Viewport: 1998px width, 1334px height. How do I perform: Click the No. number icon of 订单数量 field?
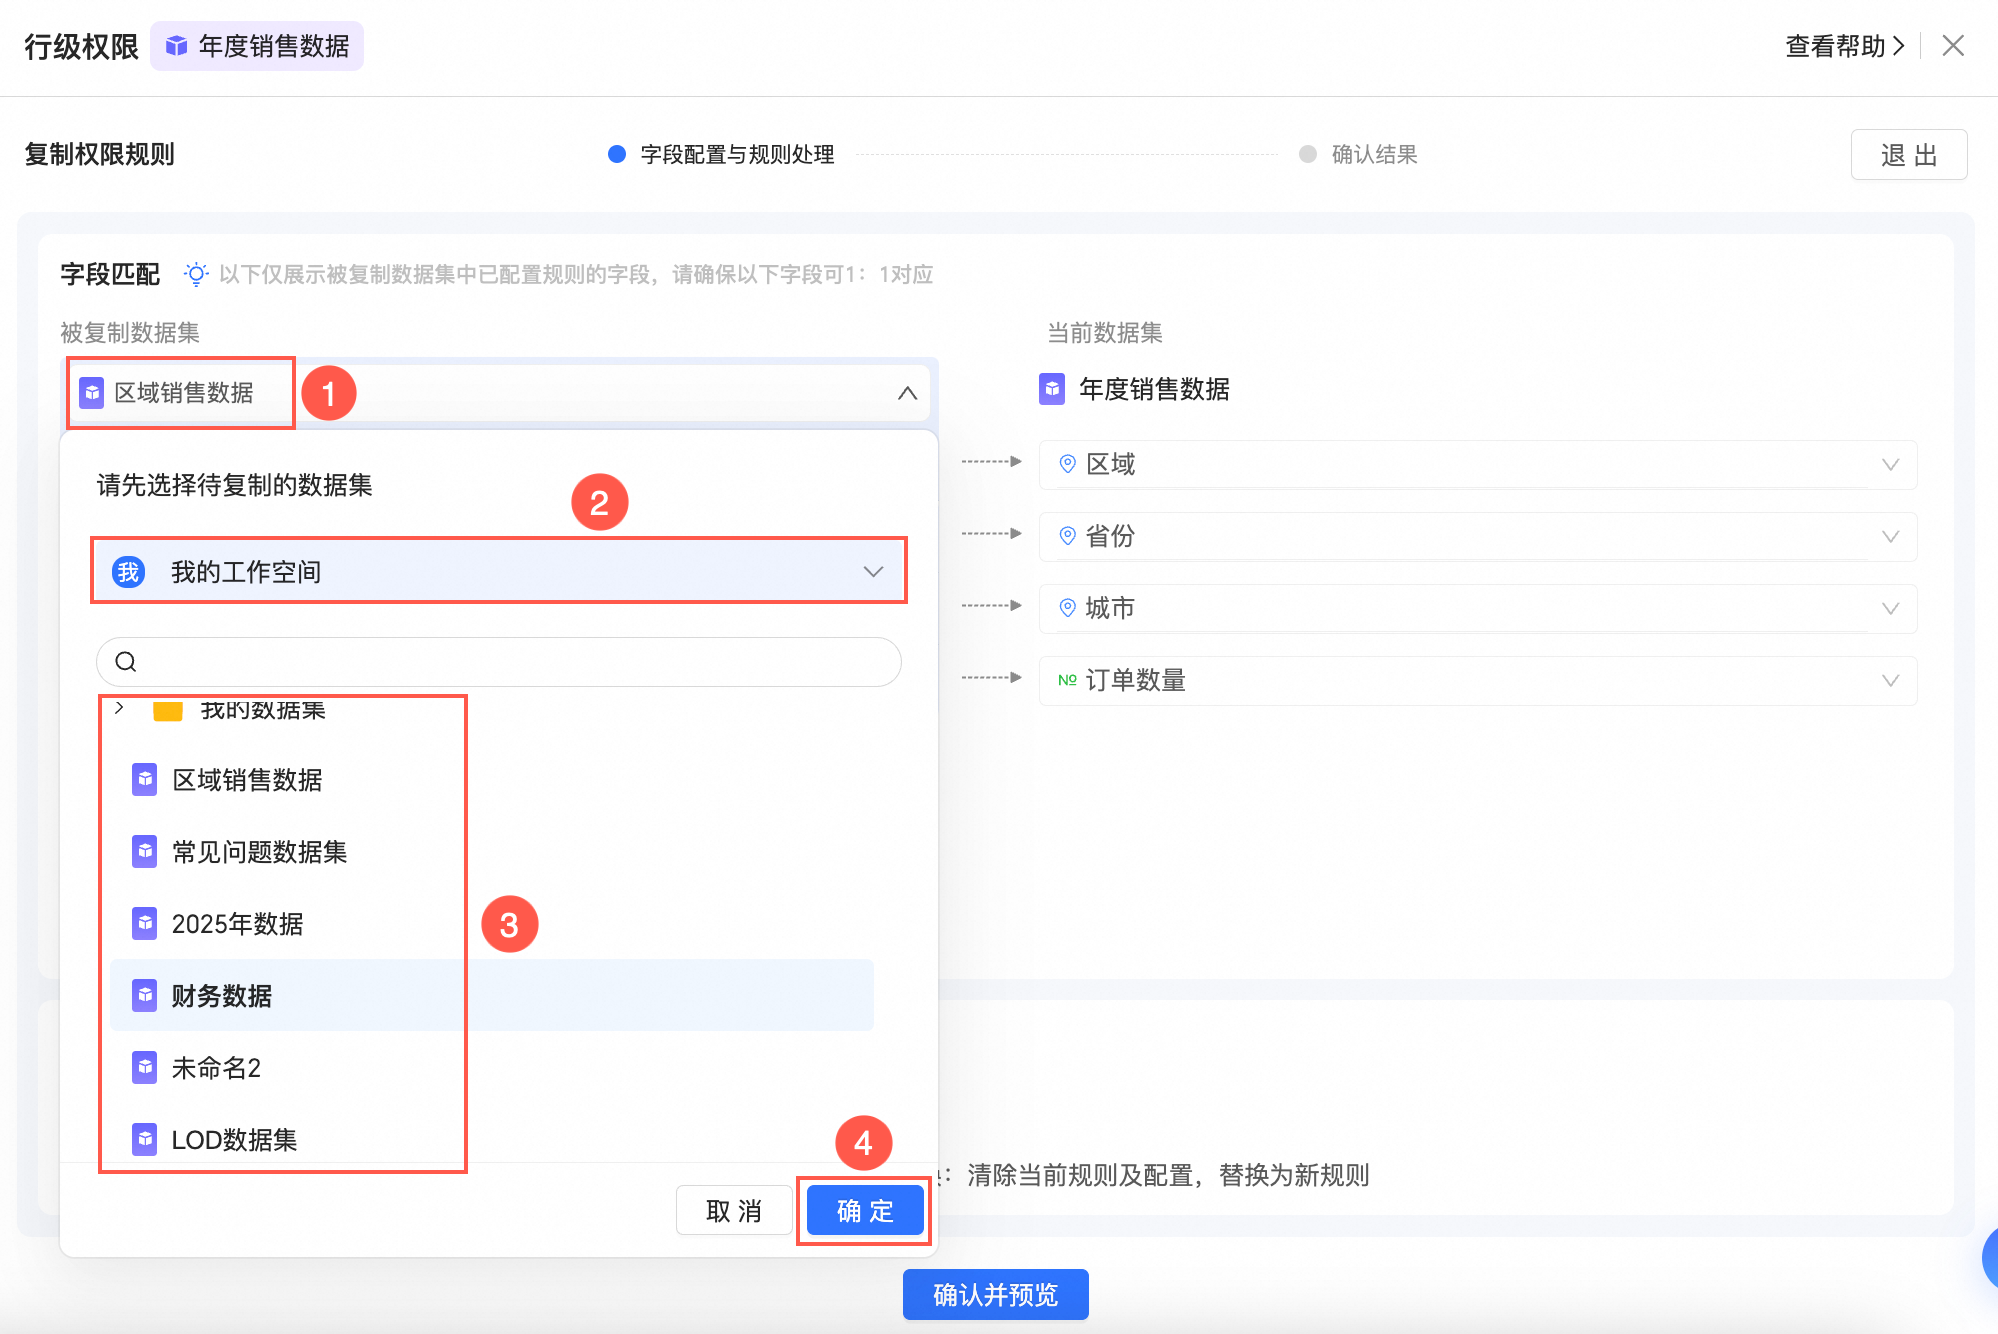click(x=1067, y=680)
